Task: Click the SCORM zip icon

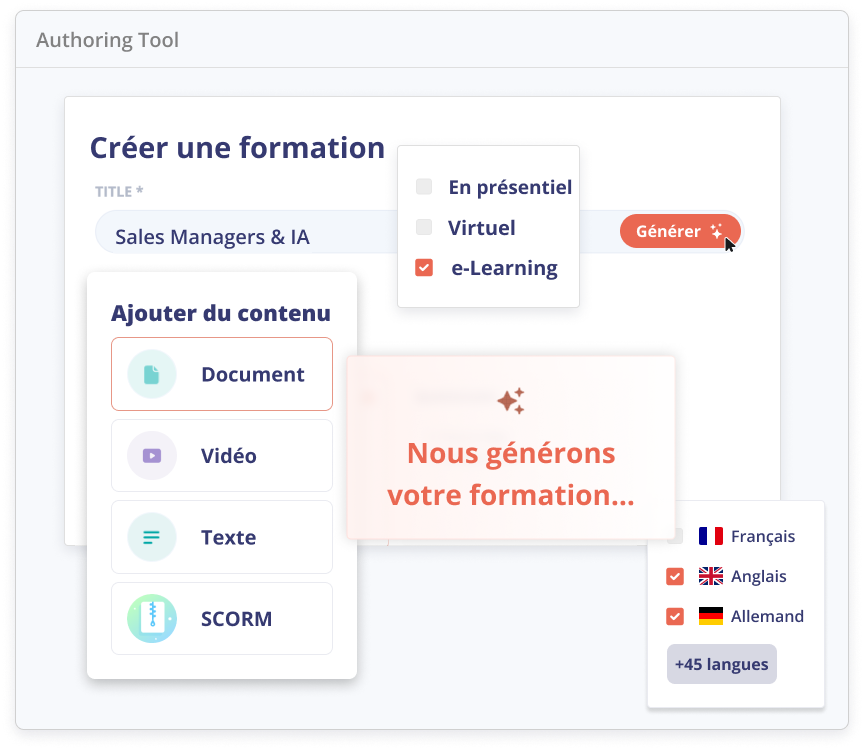Action: coord(152,619)
